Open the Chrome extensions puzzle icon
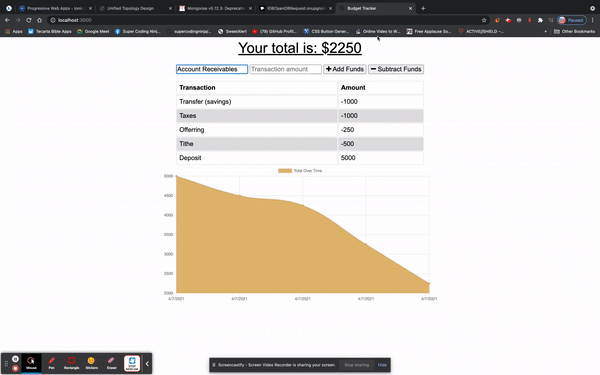 point(540,20)
